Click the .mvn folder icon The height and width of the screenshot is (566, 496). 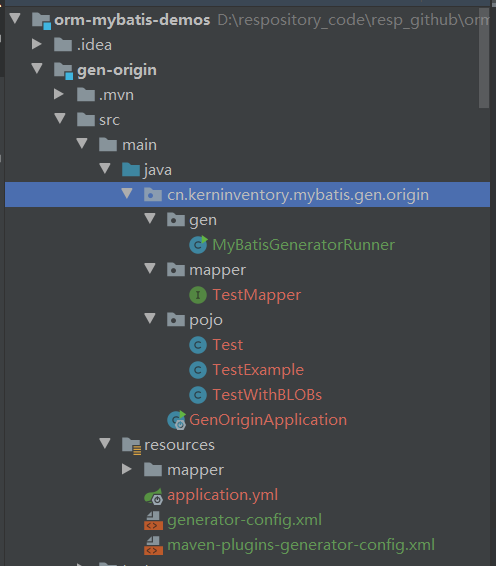point(86,95)
